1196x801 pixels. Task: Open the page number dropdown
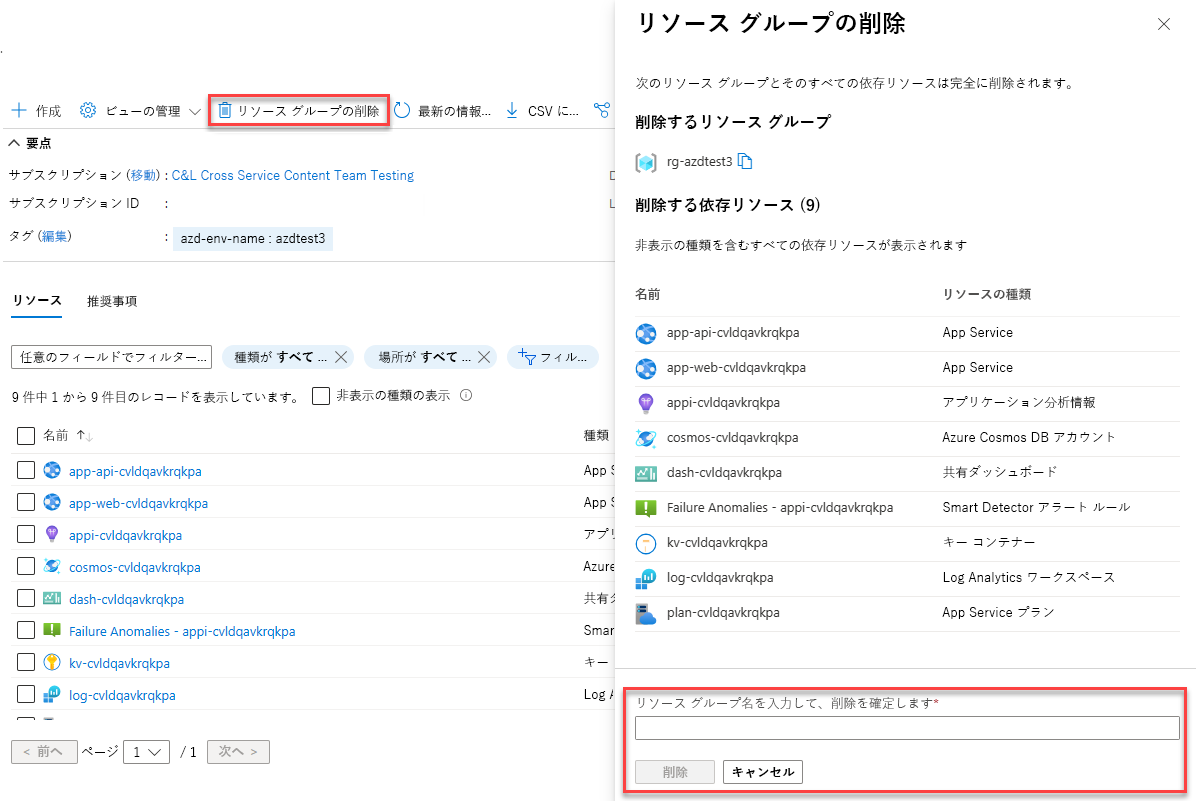pos(146,752)
